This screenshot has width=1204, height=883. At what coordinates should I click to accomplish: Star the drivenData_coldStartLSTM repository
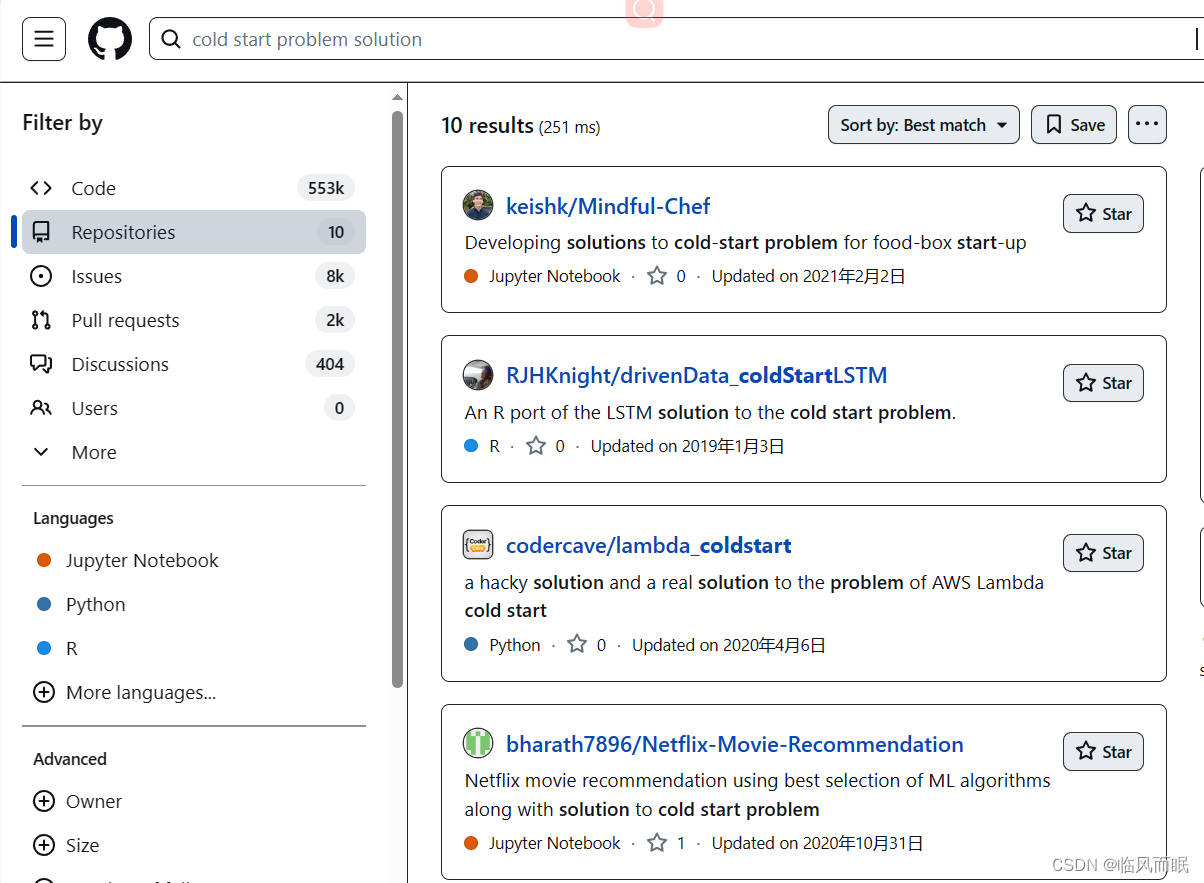pyautogui.click(x=1103, y=383)
